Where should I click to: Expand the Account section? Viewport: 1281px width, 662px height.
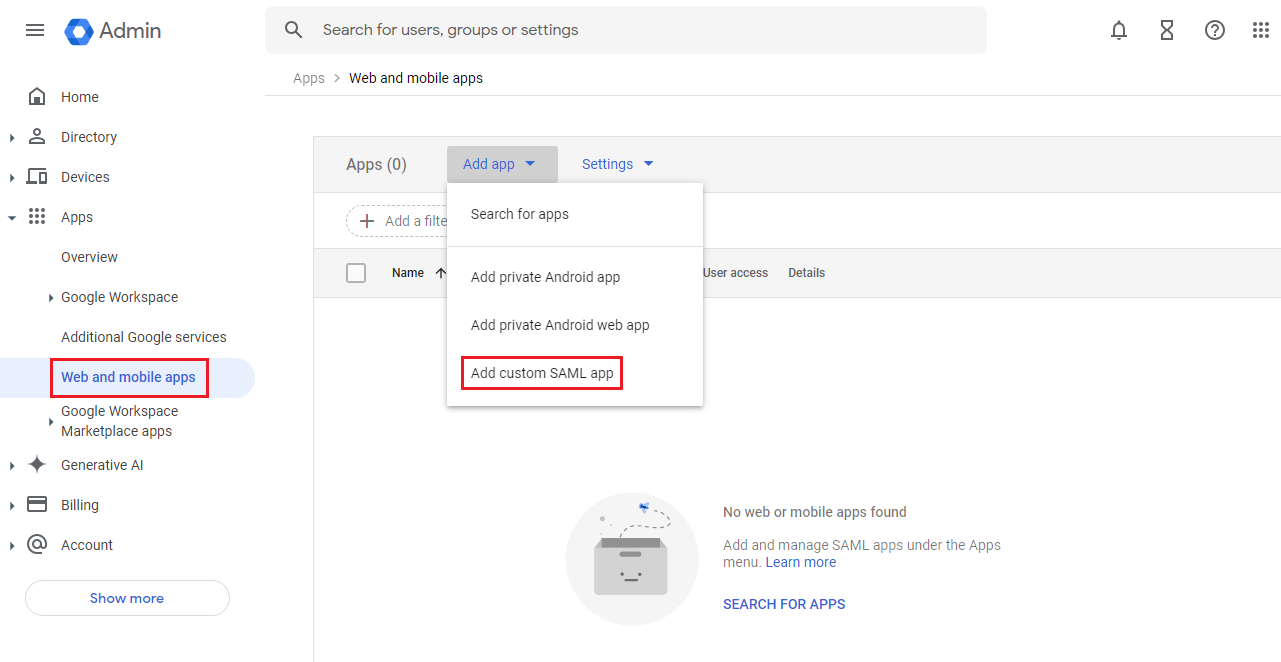pyautogui.click(x=12, y=546)
